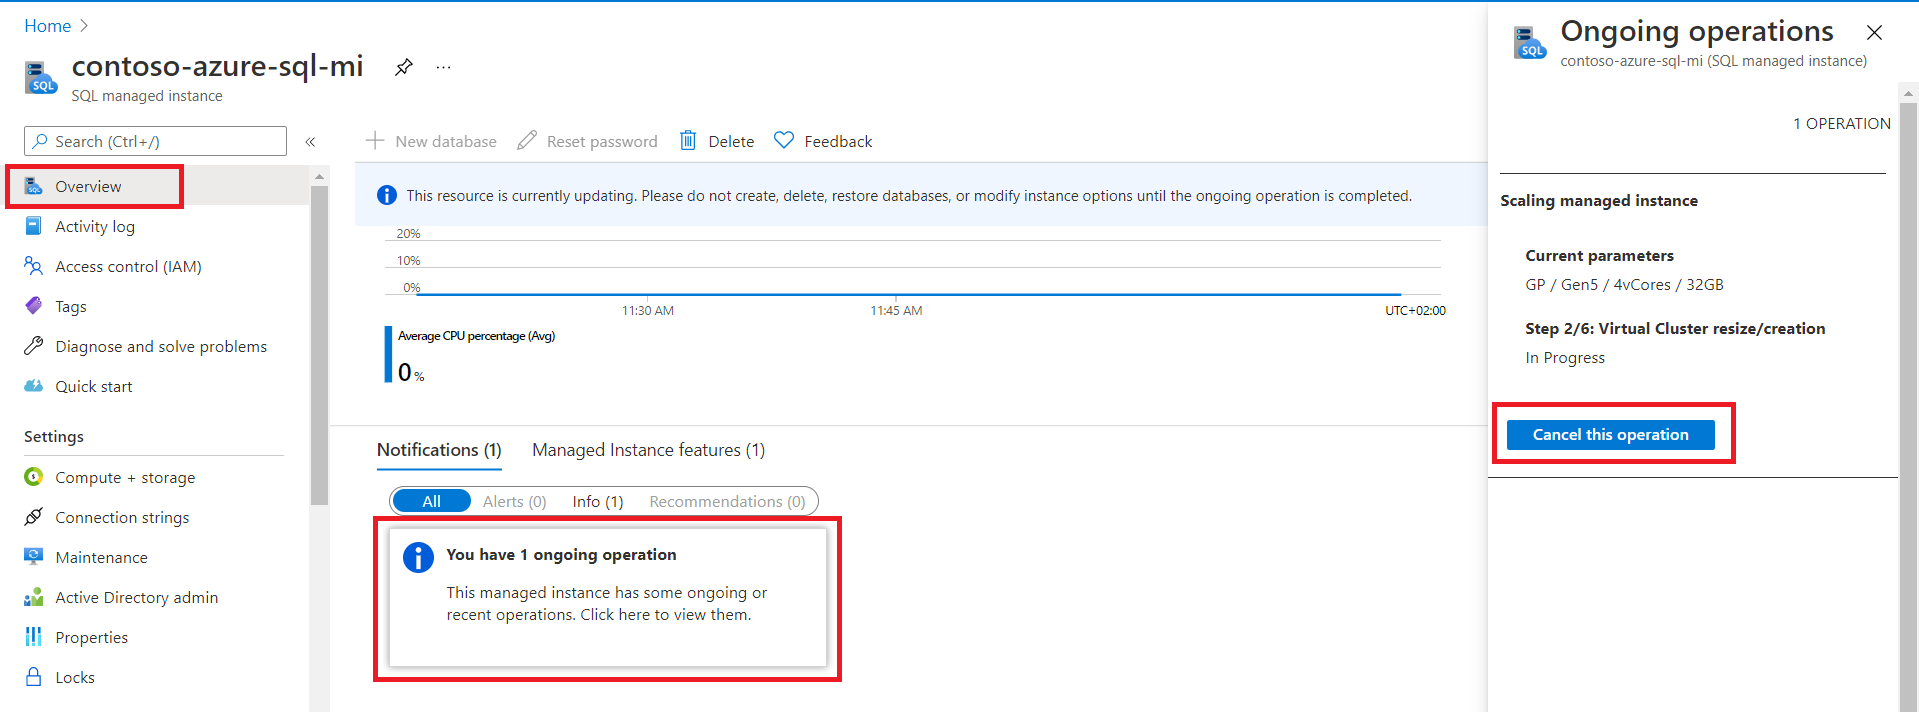Click Cancel this operation button

(1610, 434)
